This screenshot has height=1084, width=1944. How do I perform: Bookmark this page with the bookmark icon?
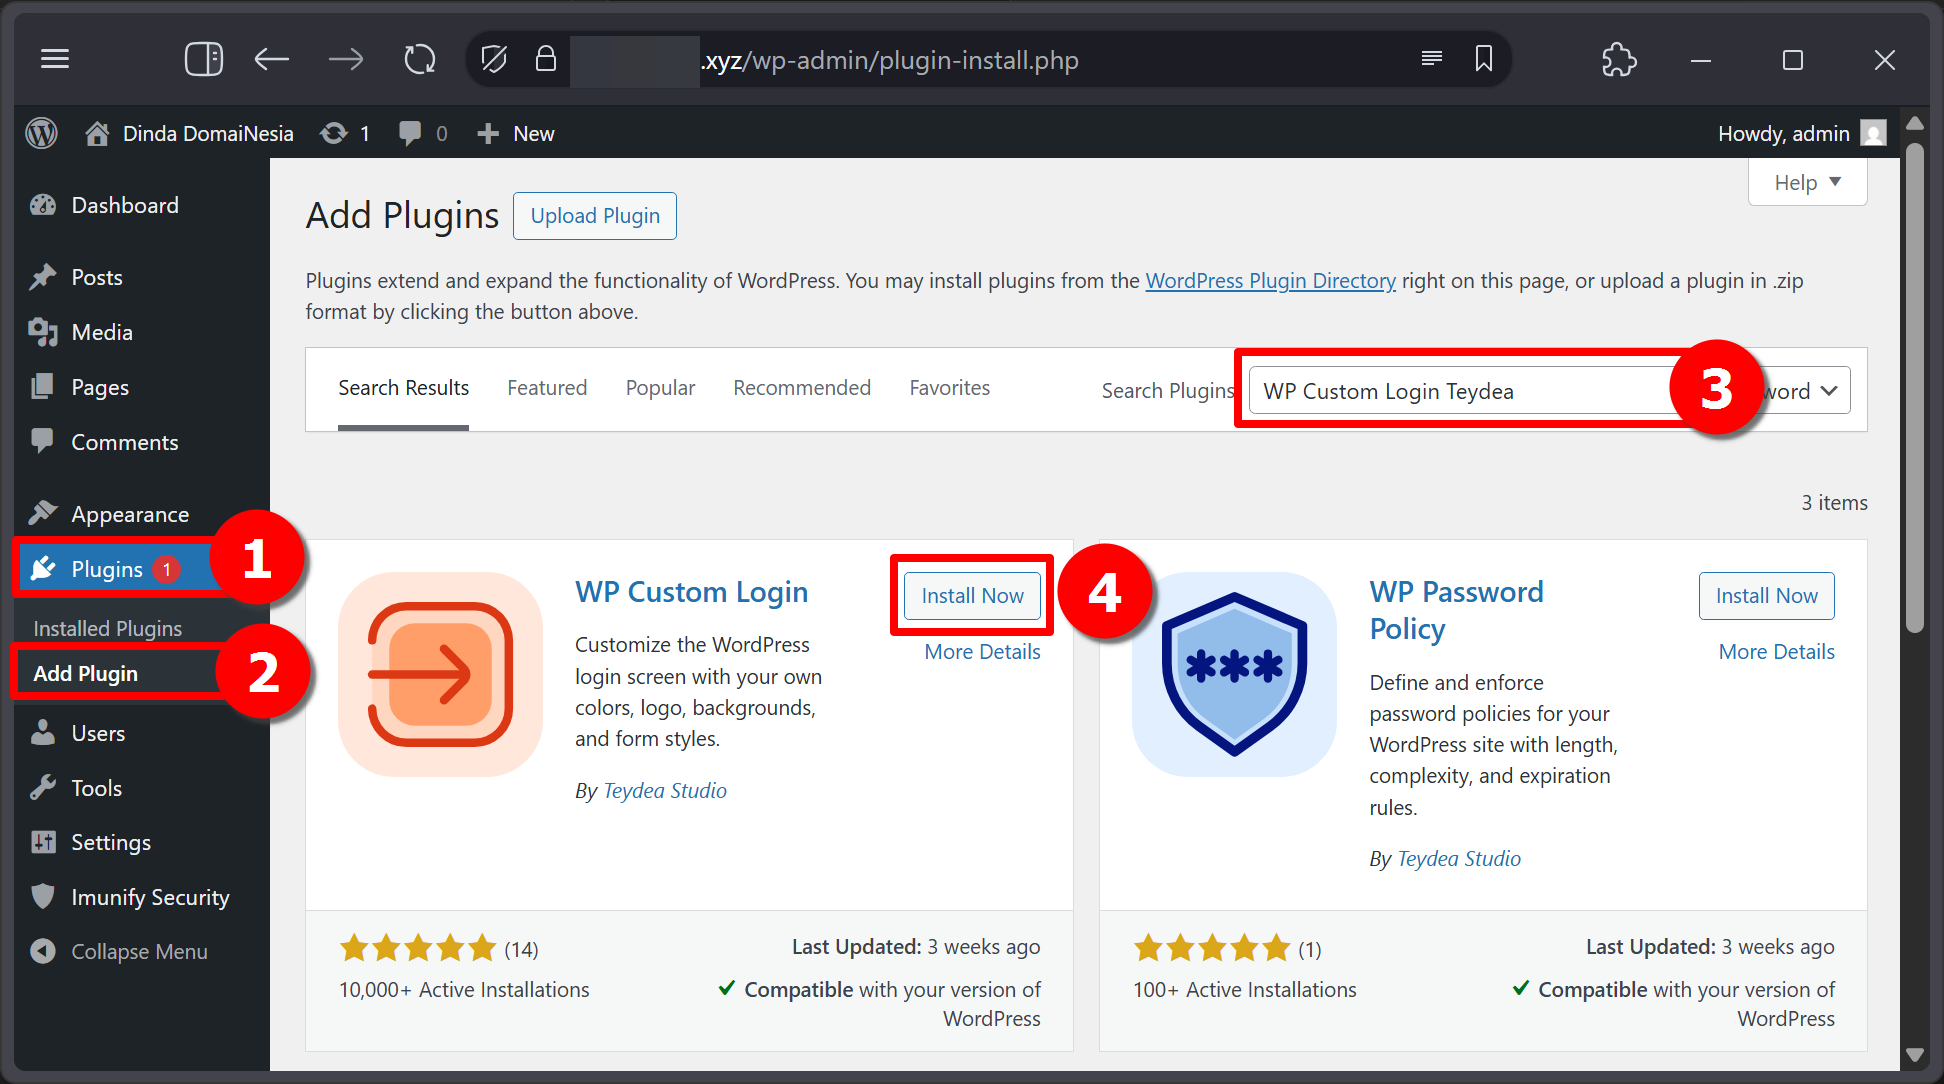(x=1484, y=59)
